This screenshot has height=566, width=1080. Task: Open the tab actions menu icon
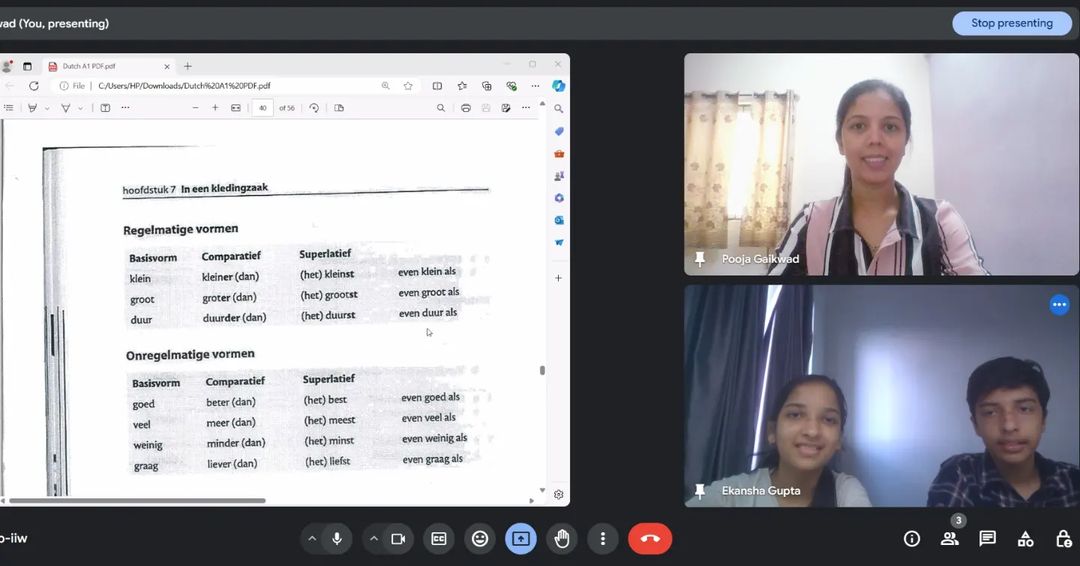pos(28,66)
